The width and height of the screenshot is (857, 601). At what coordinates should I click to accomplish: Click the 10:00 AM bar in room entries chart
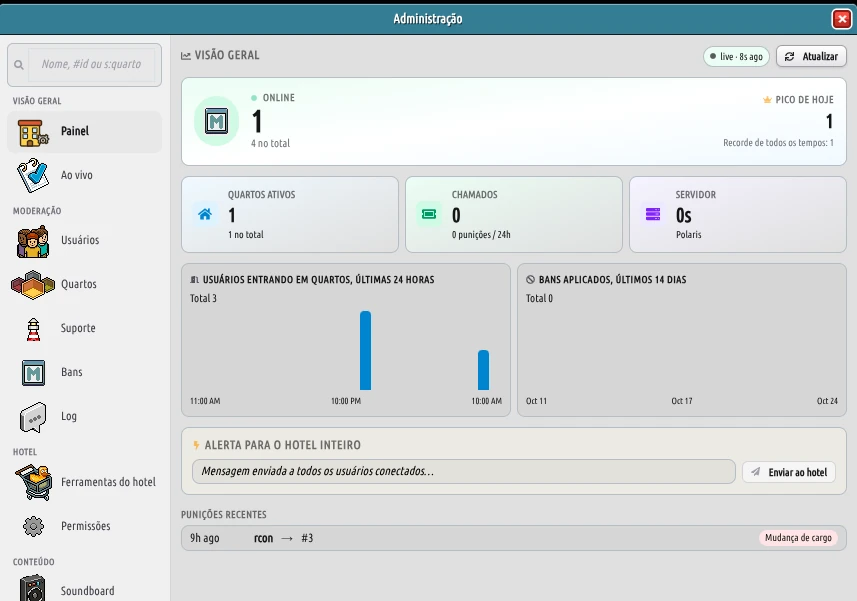484,370
